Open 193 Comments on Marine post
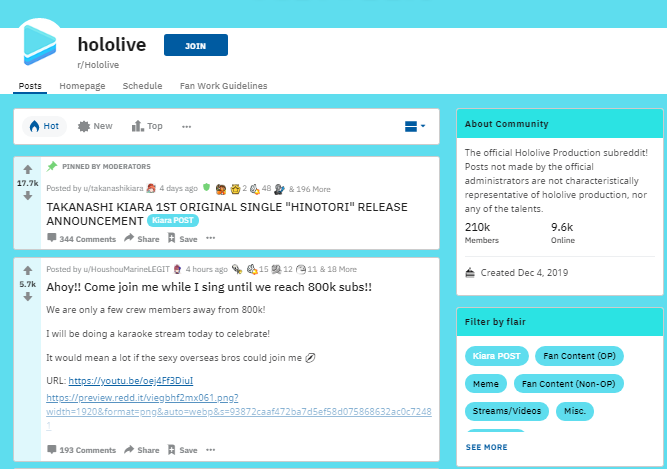 click(82, 450)
